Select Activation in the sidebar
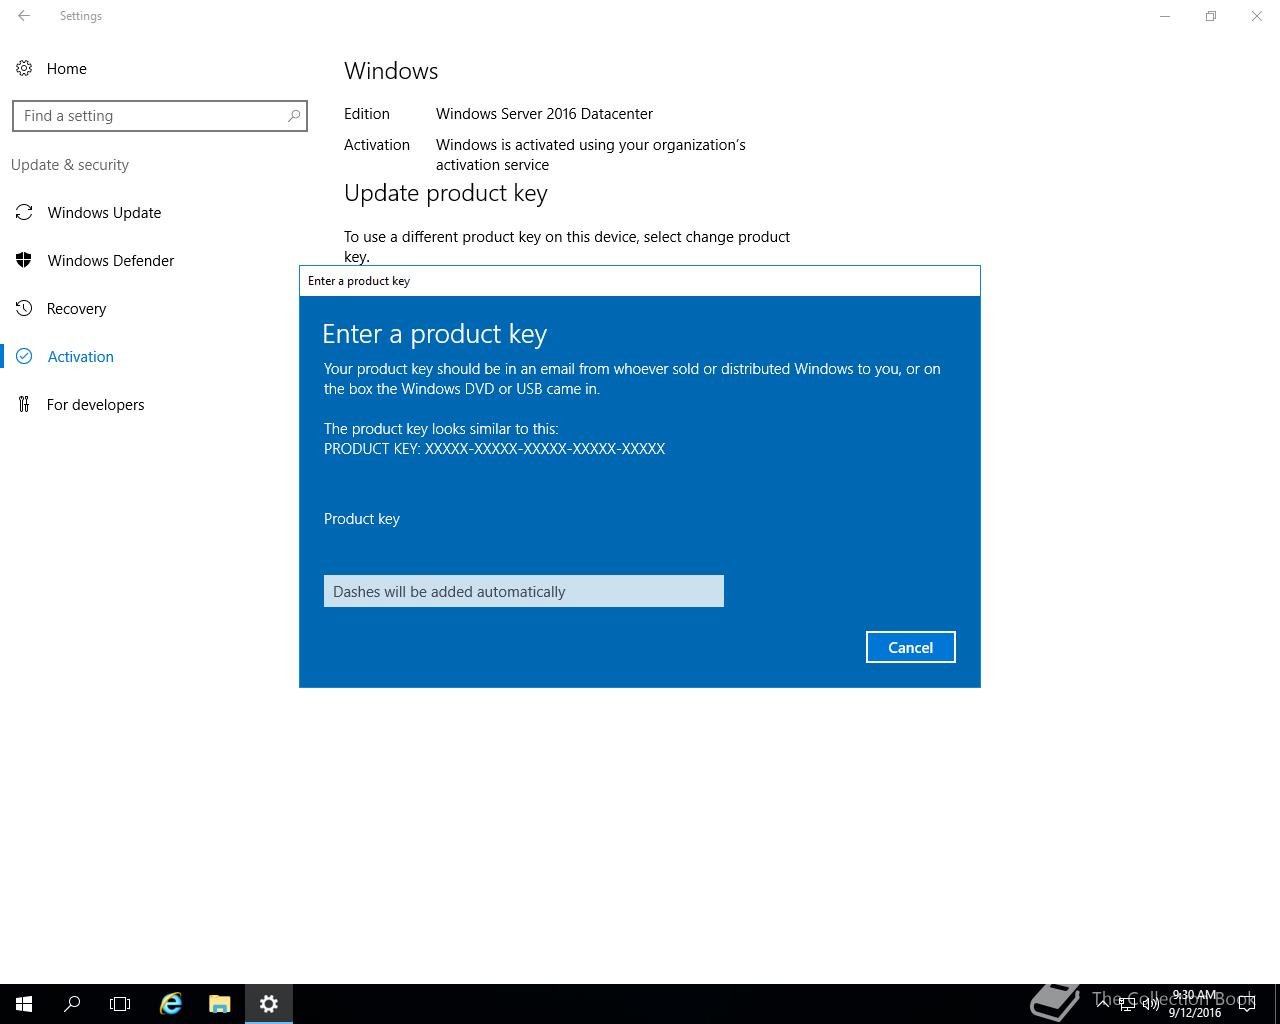 [x=80, y=357]
